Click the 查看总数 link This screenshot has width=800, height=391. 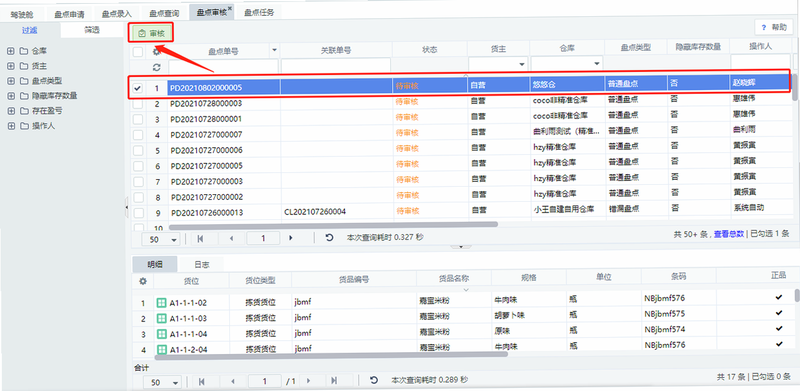pyautogui.click(x=729, y=234)
